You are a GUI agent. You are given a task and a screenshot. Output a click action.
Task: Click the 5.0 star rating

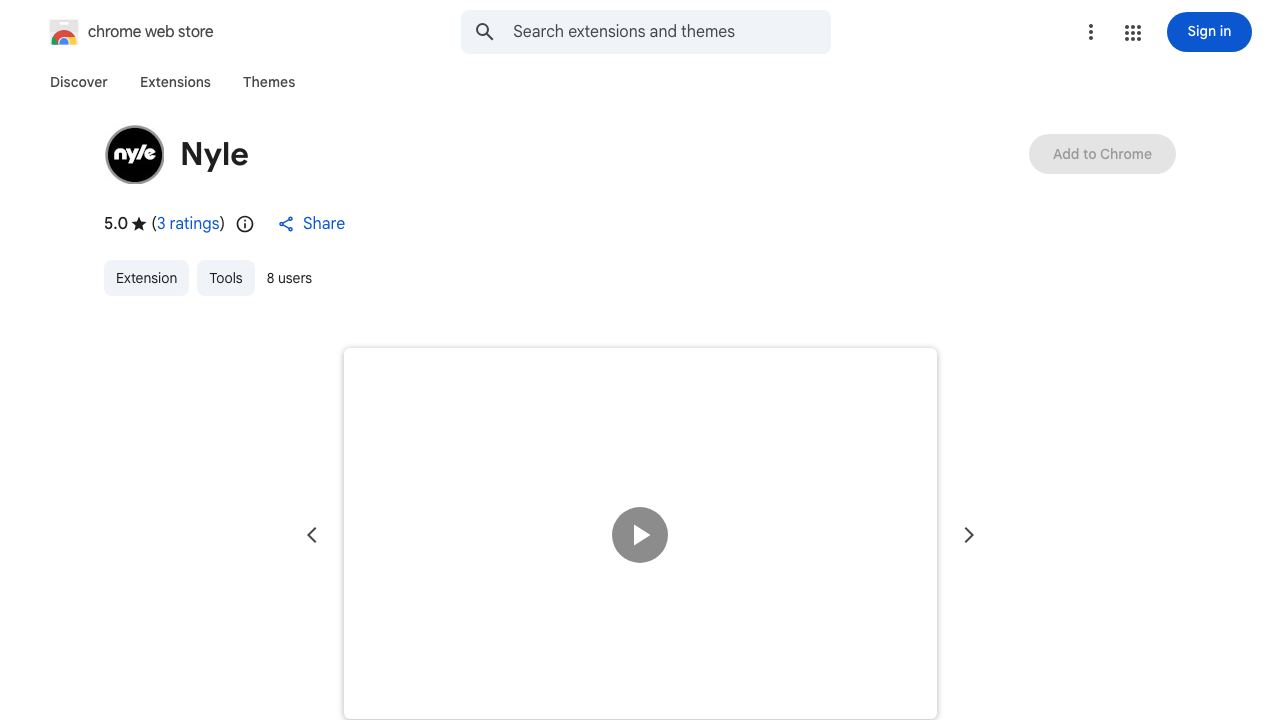pyautogui.click(x=125, y=224)
